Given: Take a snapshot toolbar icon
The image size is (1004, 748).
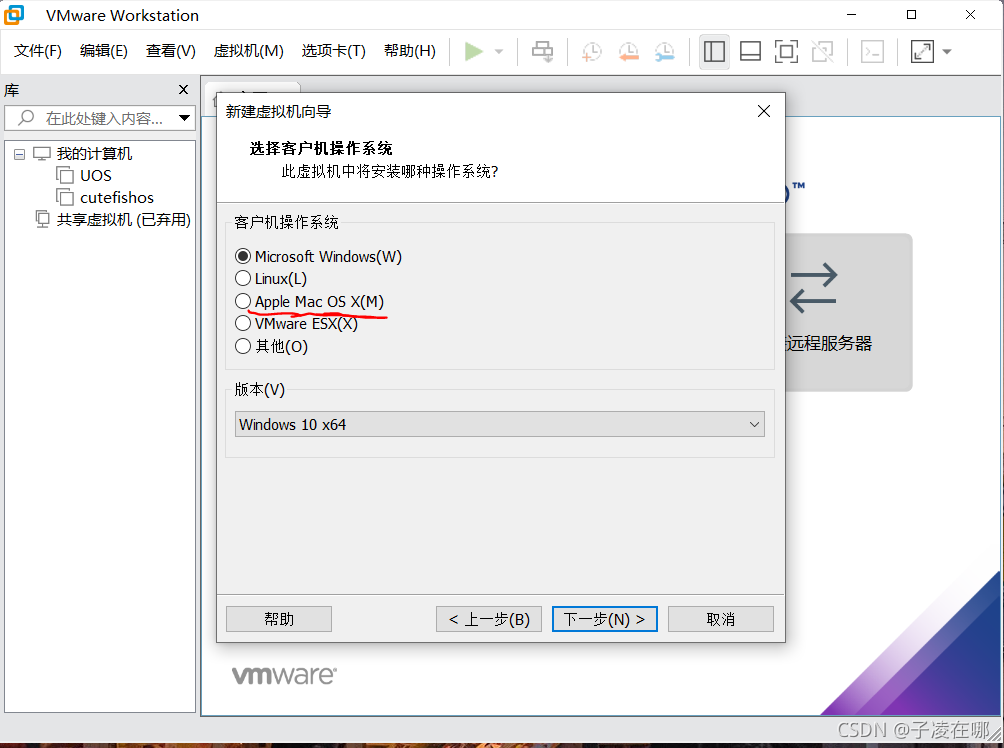Looking at the screenshot, I should [x=592, y=52].
